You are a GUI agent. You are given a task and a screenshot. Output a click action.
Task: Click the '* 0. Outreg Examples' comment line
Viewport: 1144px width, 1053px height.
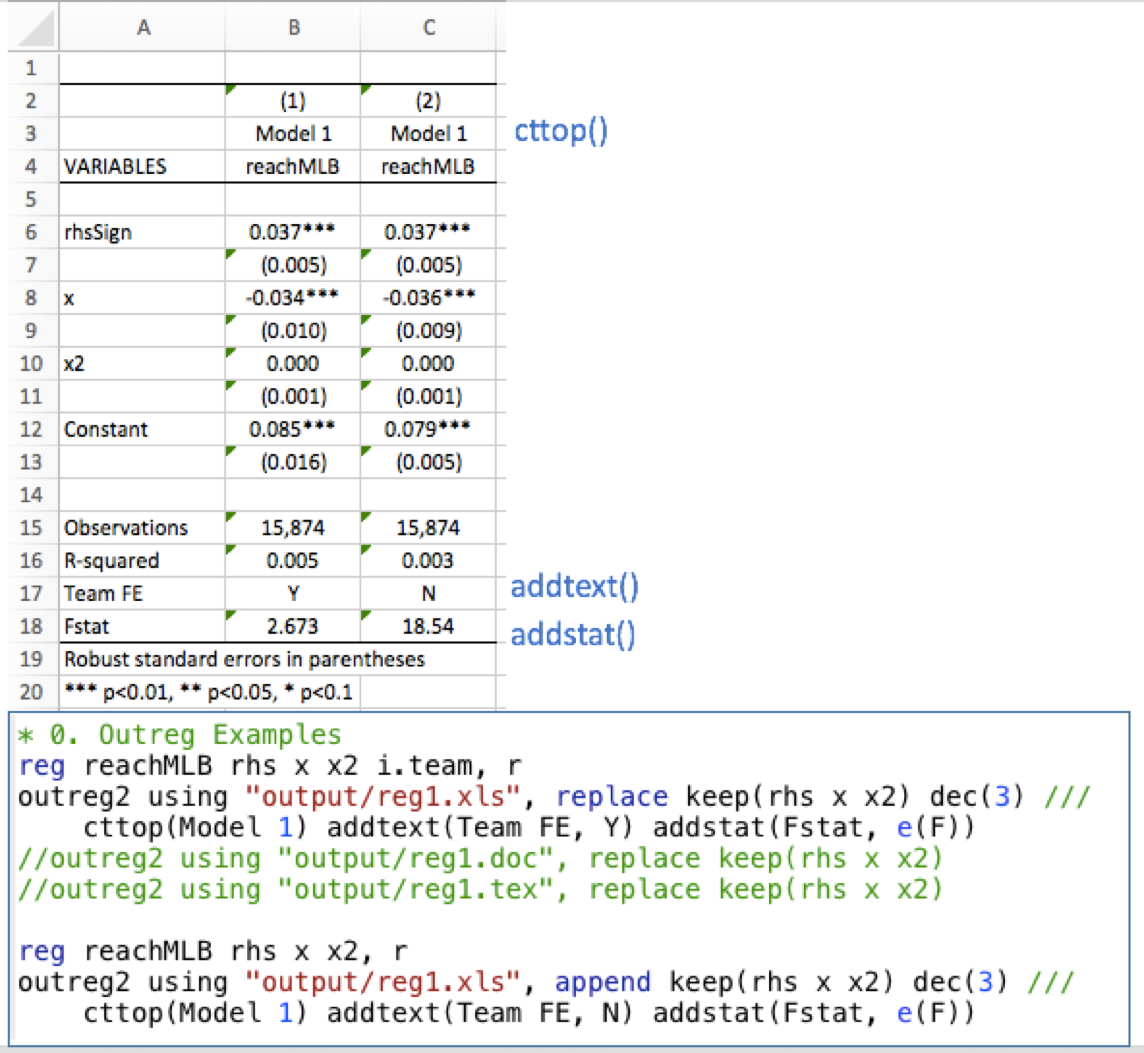179,734
